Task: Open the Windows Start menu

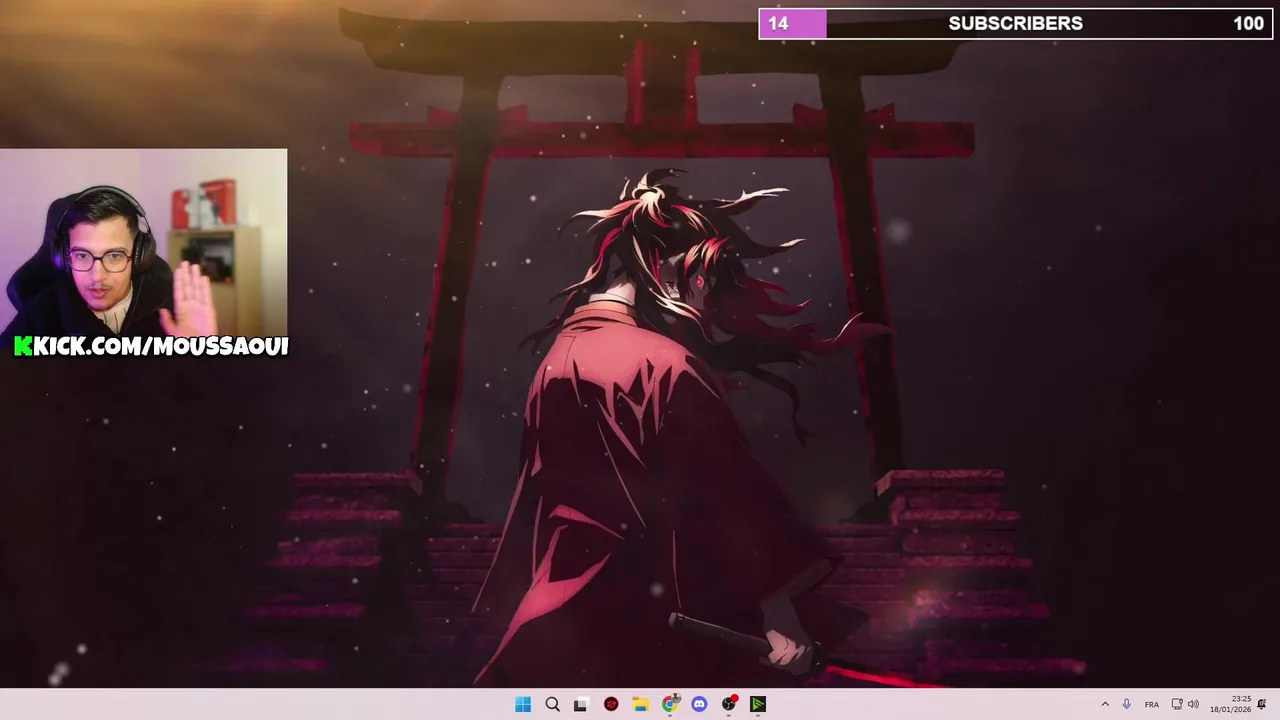Action: (x=523, y=704)
